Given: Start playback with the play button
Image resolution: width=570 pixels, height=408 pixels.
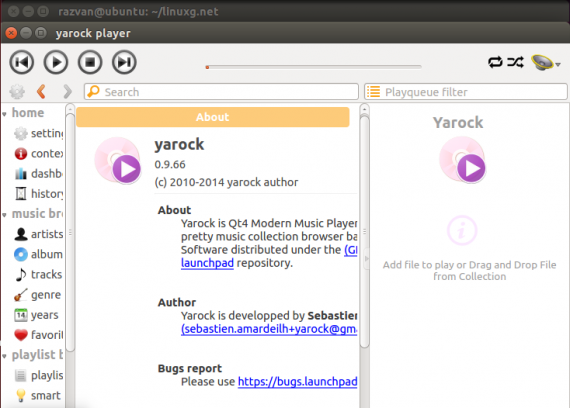Looking at the screenshot, I should (56, 62).
